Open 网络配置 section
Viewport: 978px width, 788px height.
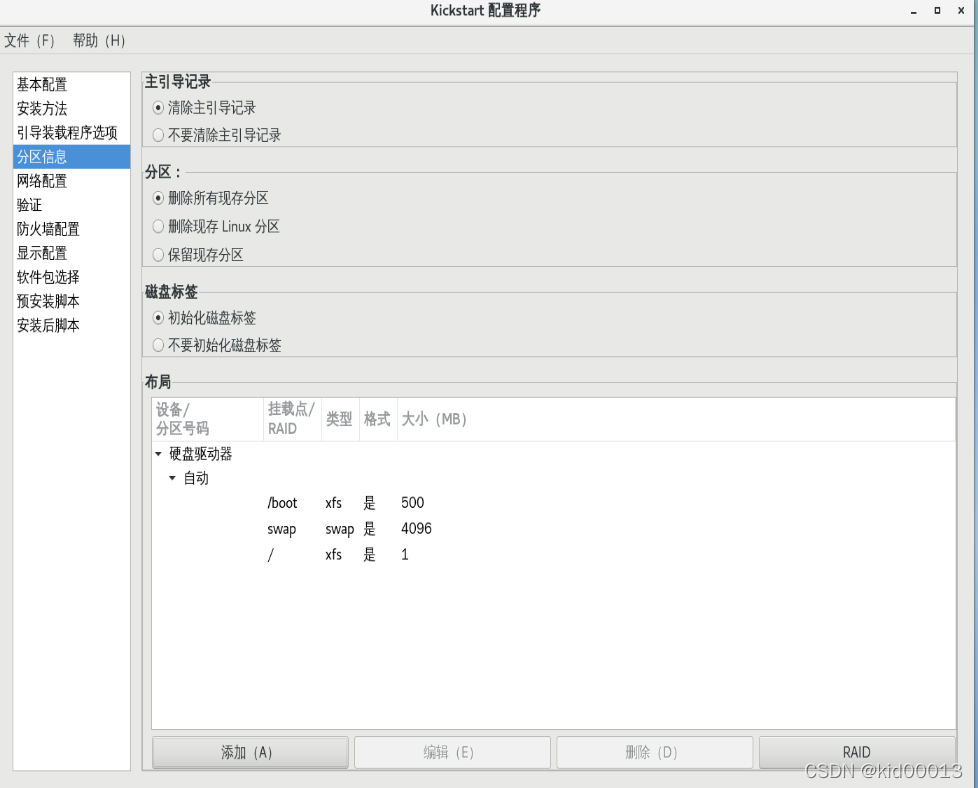click(x=71, y=181)
